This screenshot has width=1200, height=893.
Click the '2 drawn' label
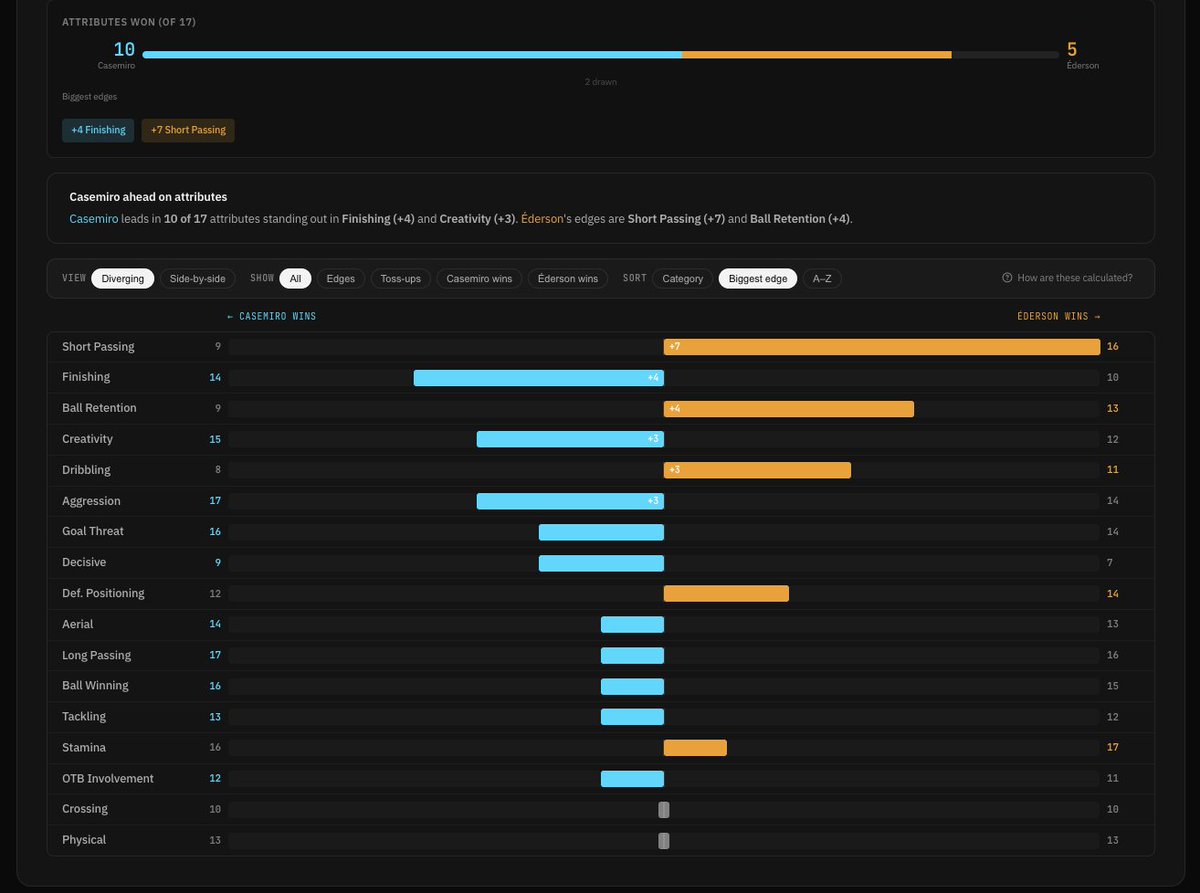pyautogui.click(x=601, y=81)
